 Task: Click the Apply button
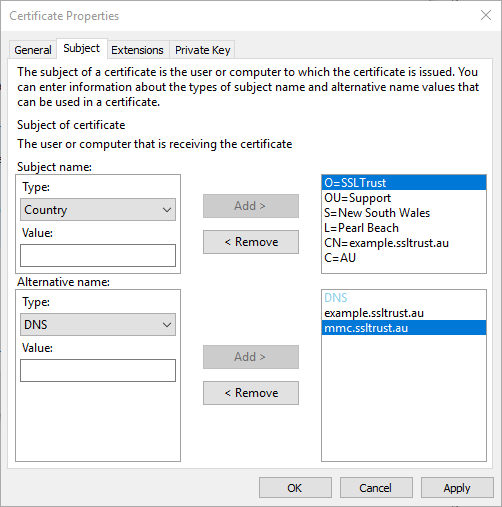[457, 488]
